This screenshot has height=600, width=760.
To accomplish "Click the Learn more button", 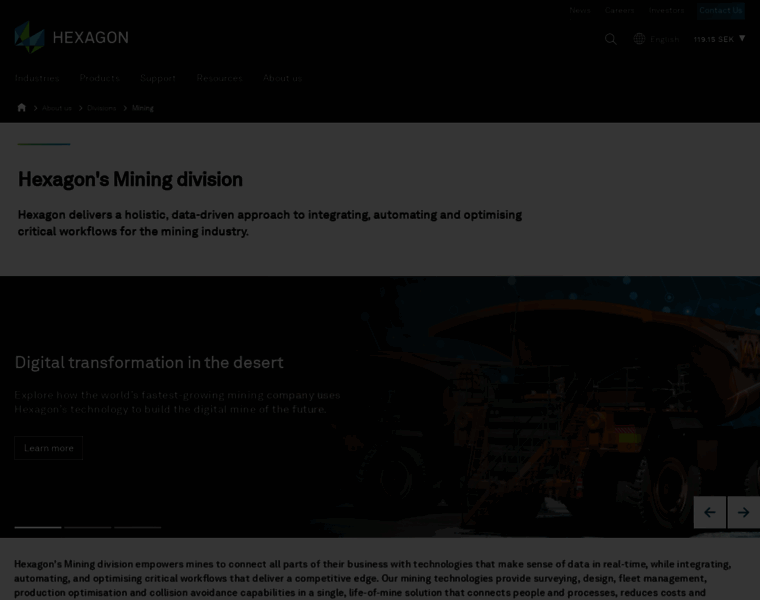I will coord(48,448).
